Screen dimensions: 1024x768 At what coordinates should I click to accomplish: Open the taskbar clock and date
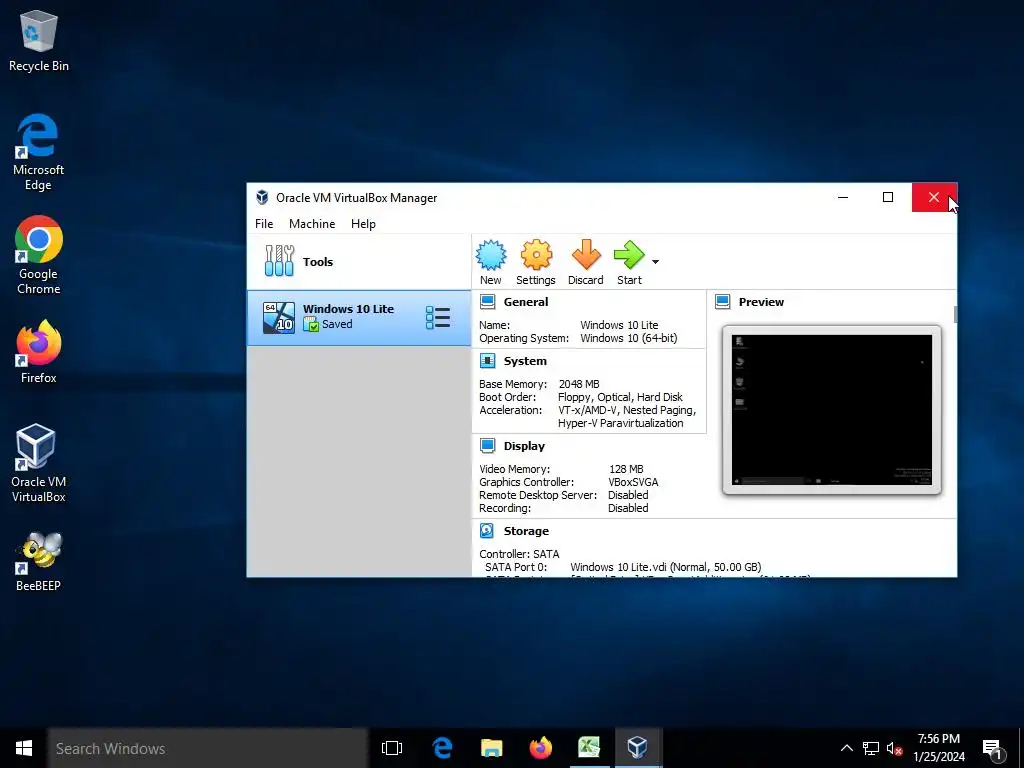[x=939, y=748]
